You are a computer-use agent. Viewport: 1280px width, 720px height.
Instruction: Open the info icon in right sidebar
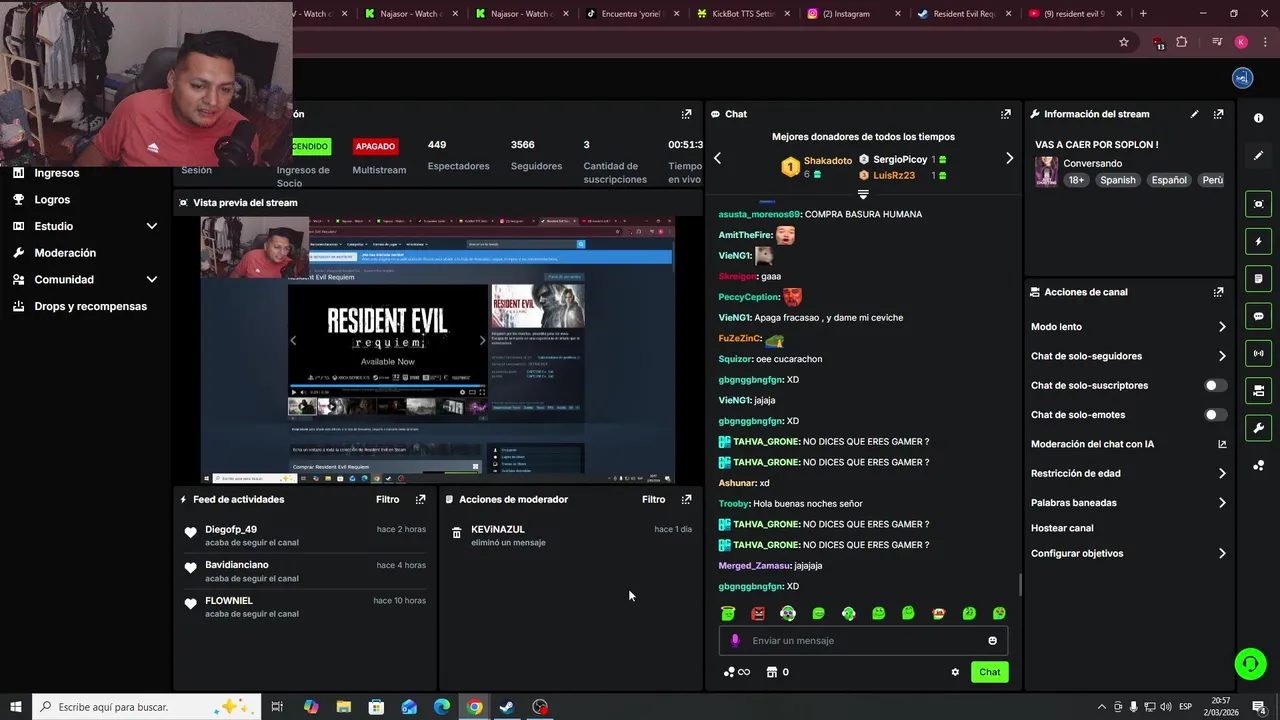click(1258, 118)
